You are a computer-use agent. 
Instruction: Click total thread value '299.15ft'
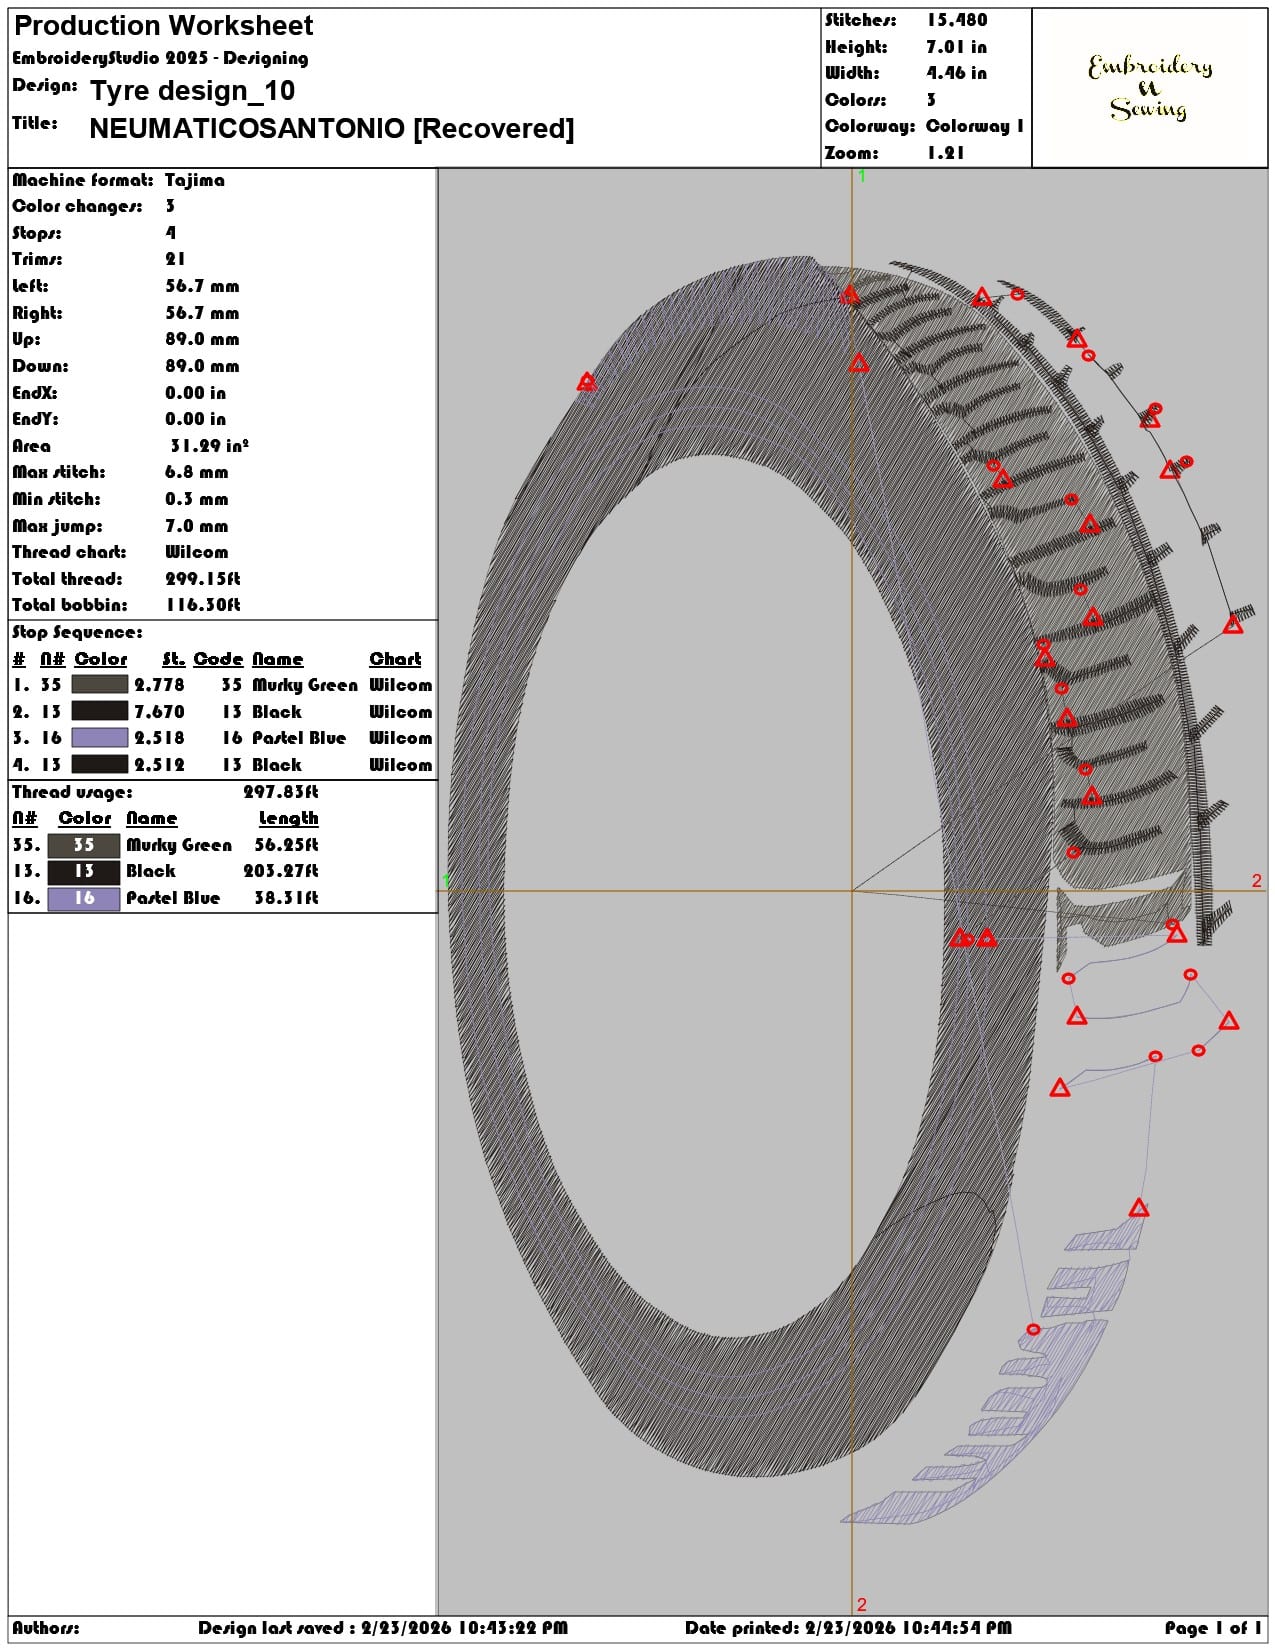tap(203, 579)
